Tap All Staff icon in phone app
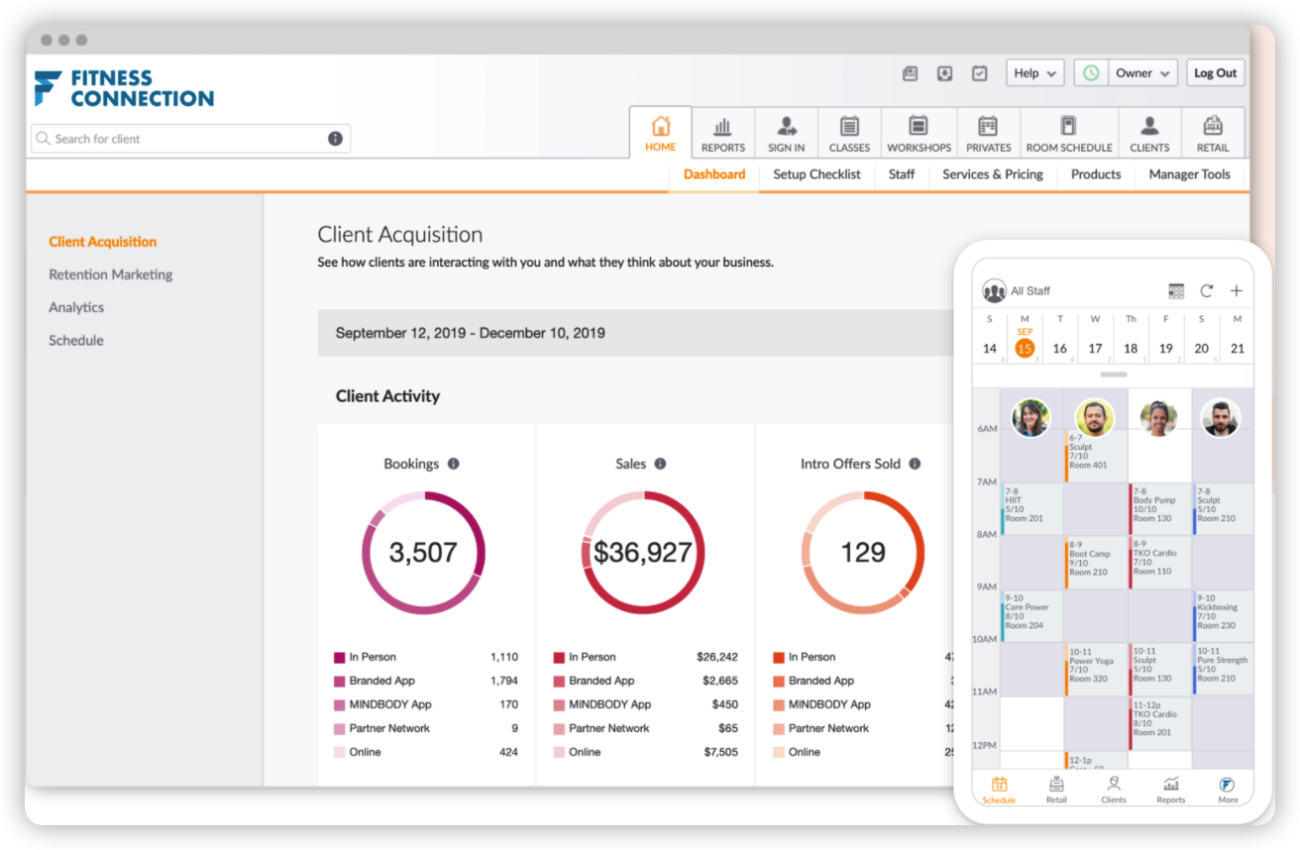1300x850 pixels. click(994, 291)
